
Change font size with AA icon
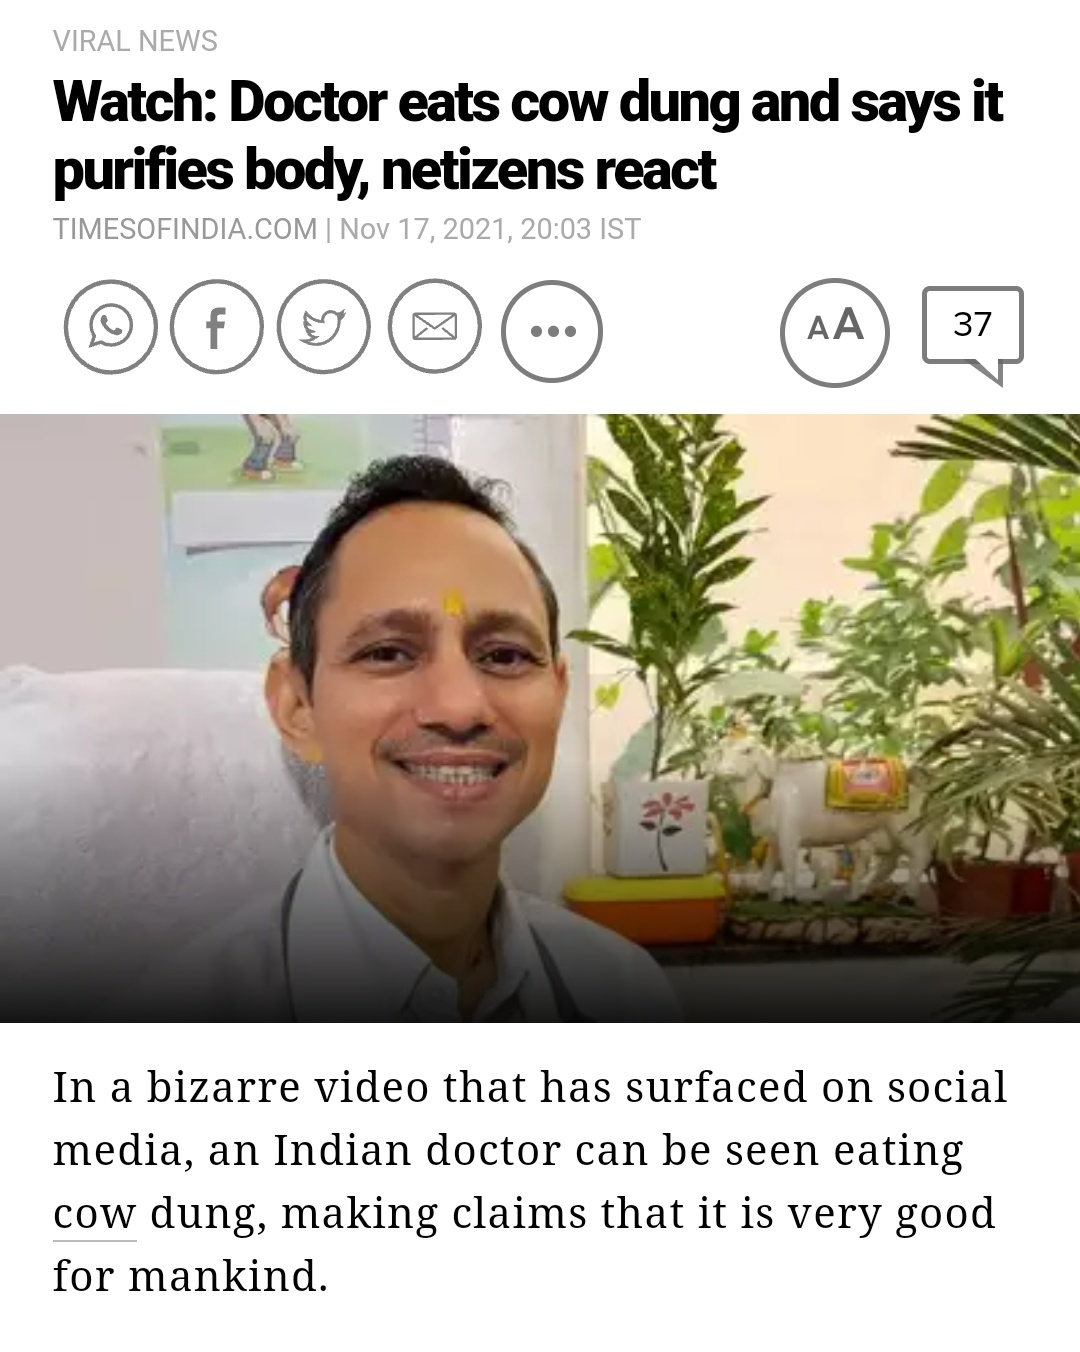point(835,332)
